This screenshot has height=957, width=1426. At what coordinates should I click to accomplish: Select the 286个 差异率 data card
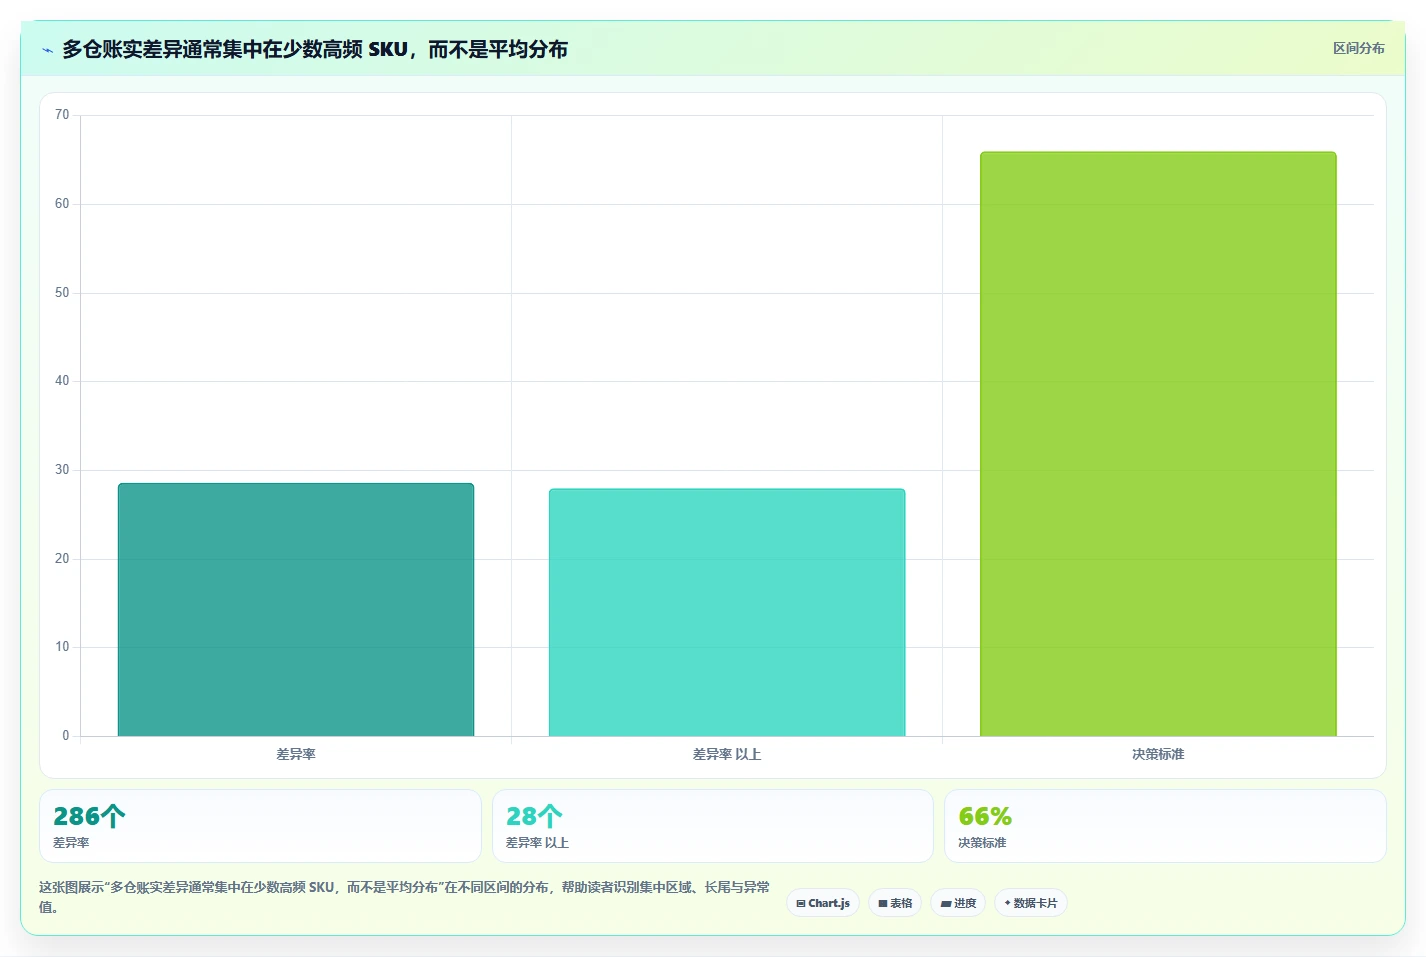(x=260, y=826)
